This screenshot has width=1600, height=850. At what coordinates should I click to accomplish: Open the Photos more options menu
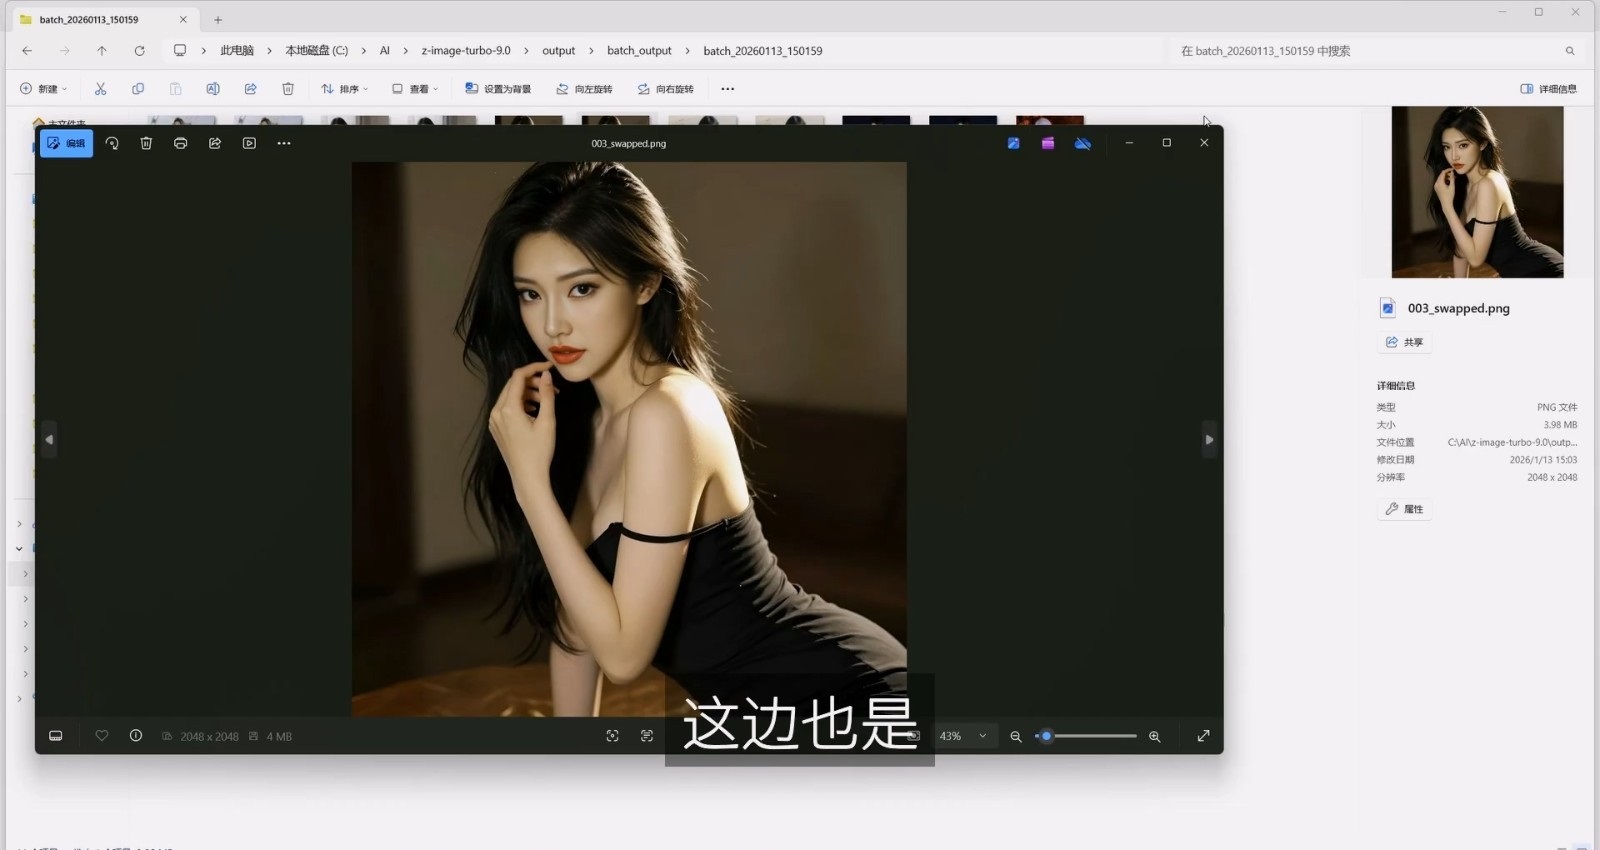(x=284, y=143)
